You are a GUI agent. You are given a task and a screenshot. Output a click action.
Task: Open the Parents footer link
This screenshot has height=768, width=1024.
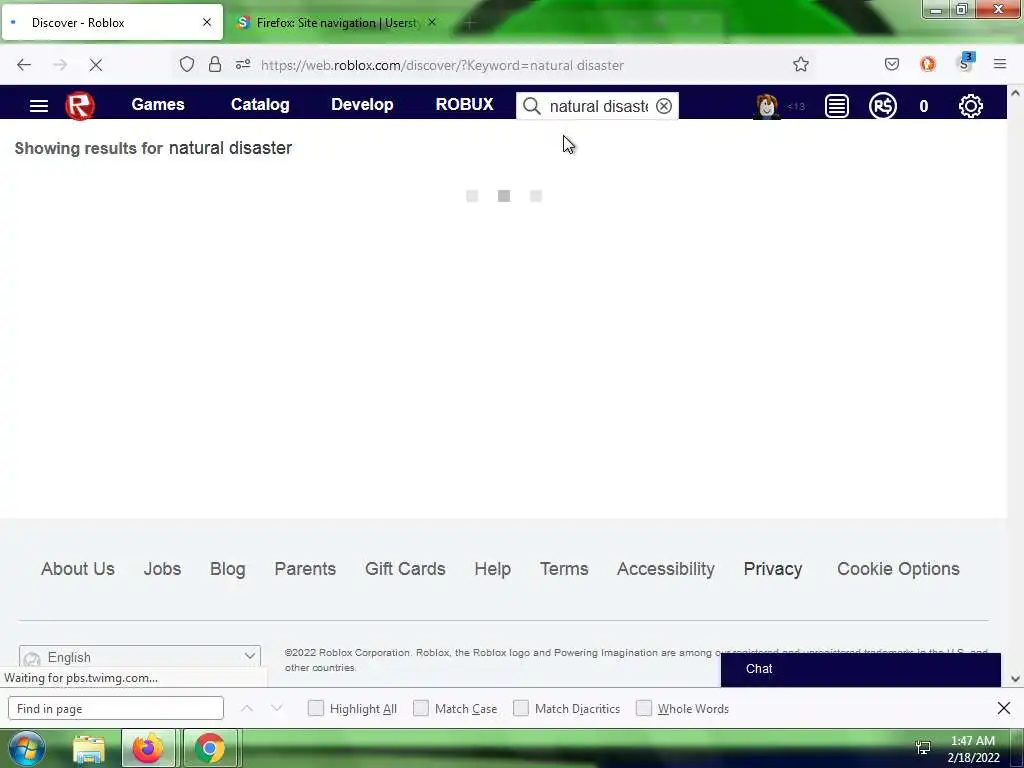(305, 569)
